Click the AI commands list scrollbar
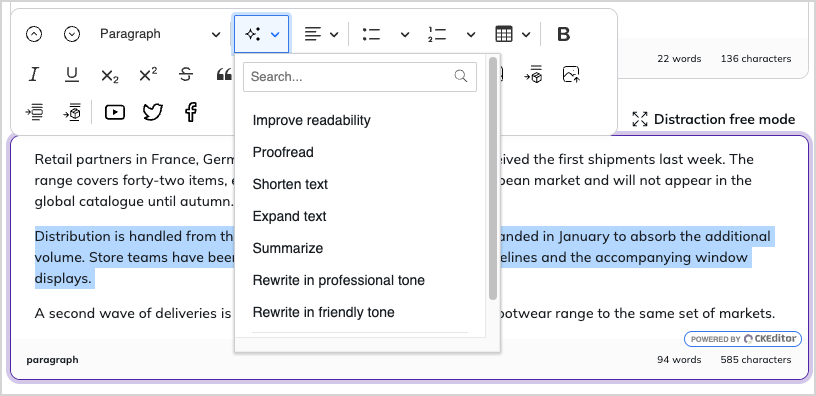This screenshot has height=396, width=816. pos(493,178)
